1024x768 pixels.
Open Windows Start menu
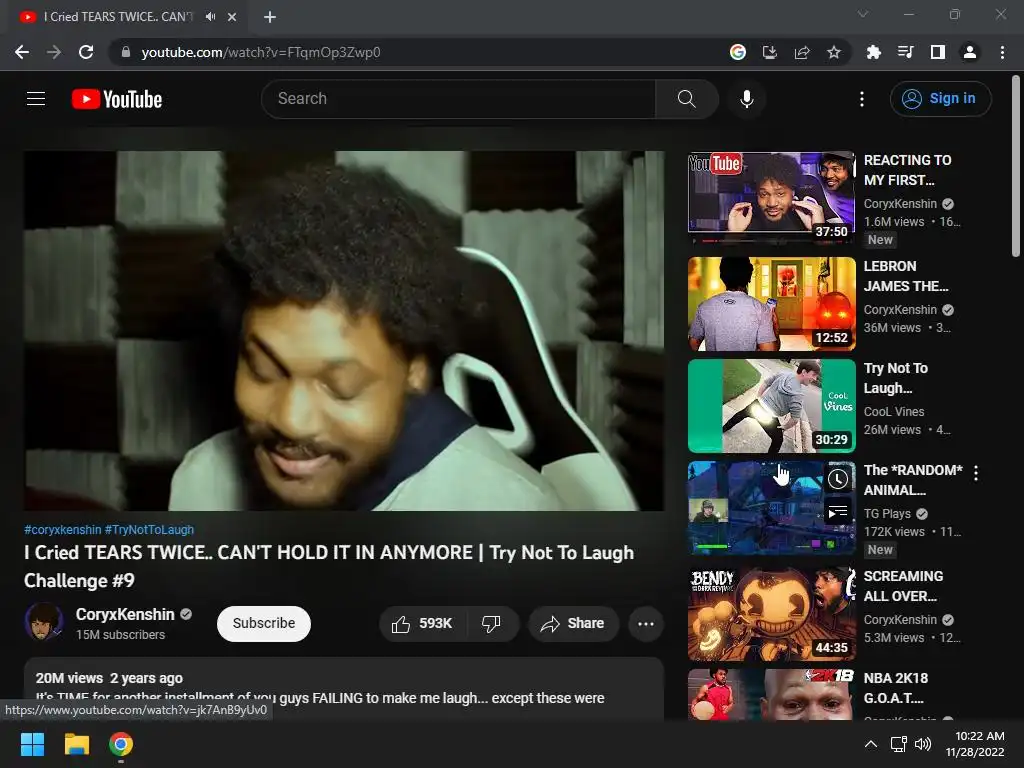(32, 744)
